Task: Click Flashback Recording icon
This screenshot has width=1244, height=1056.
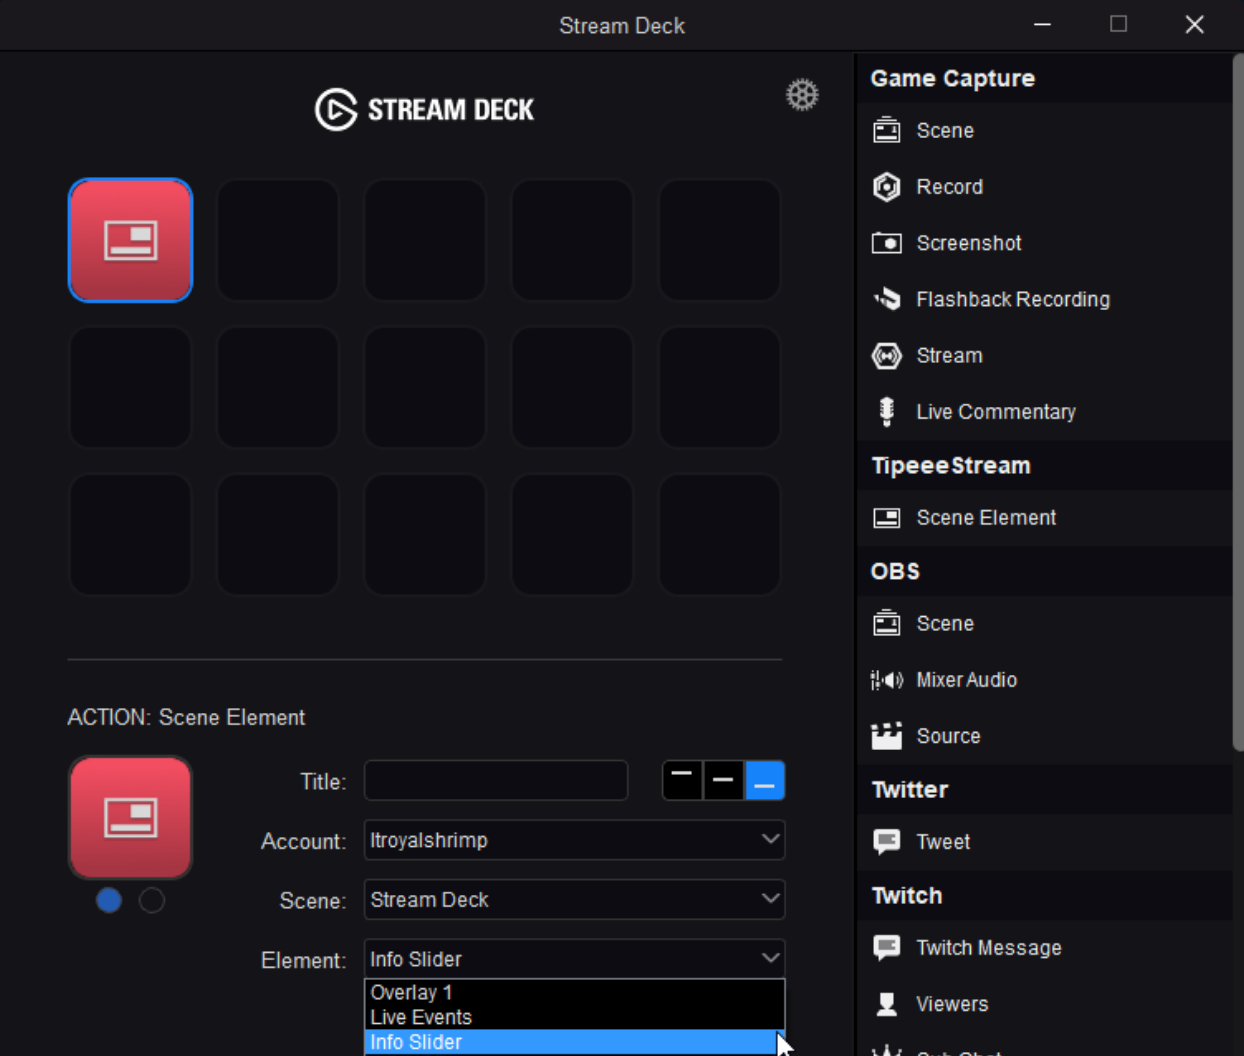Action: pos(886,299)
